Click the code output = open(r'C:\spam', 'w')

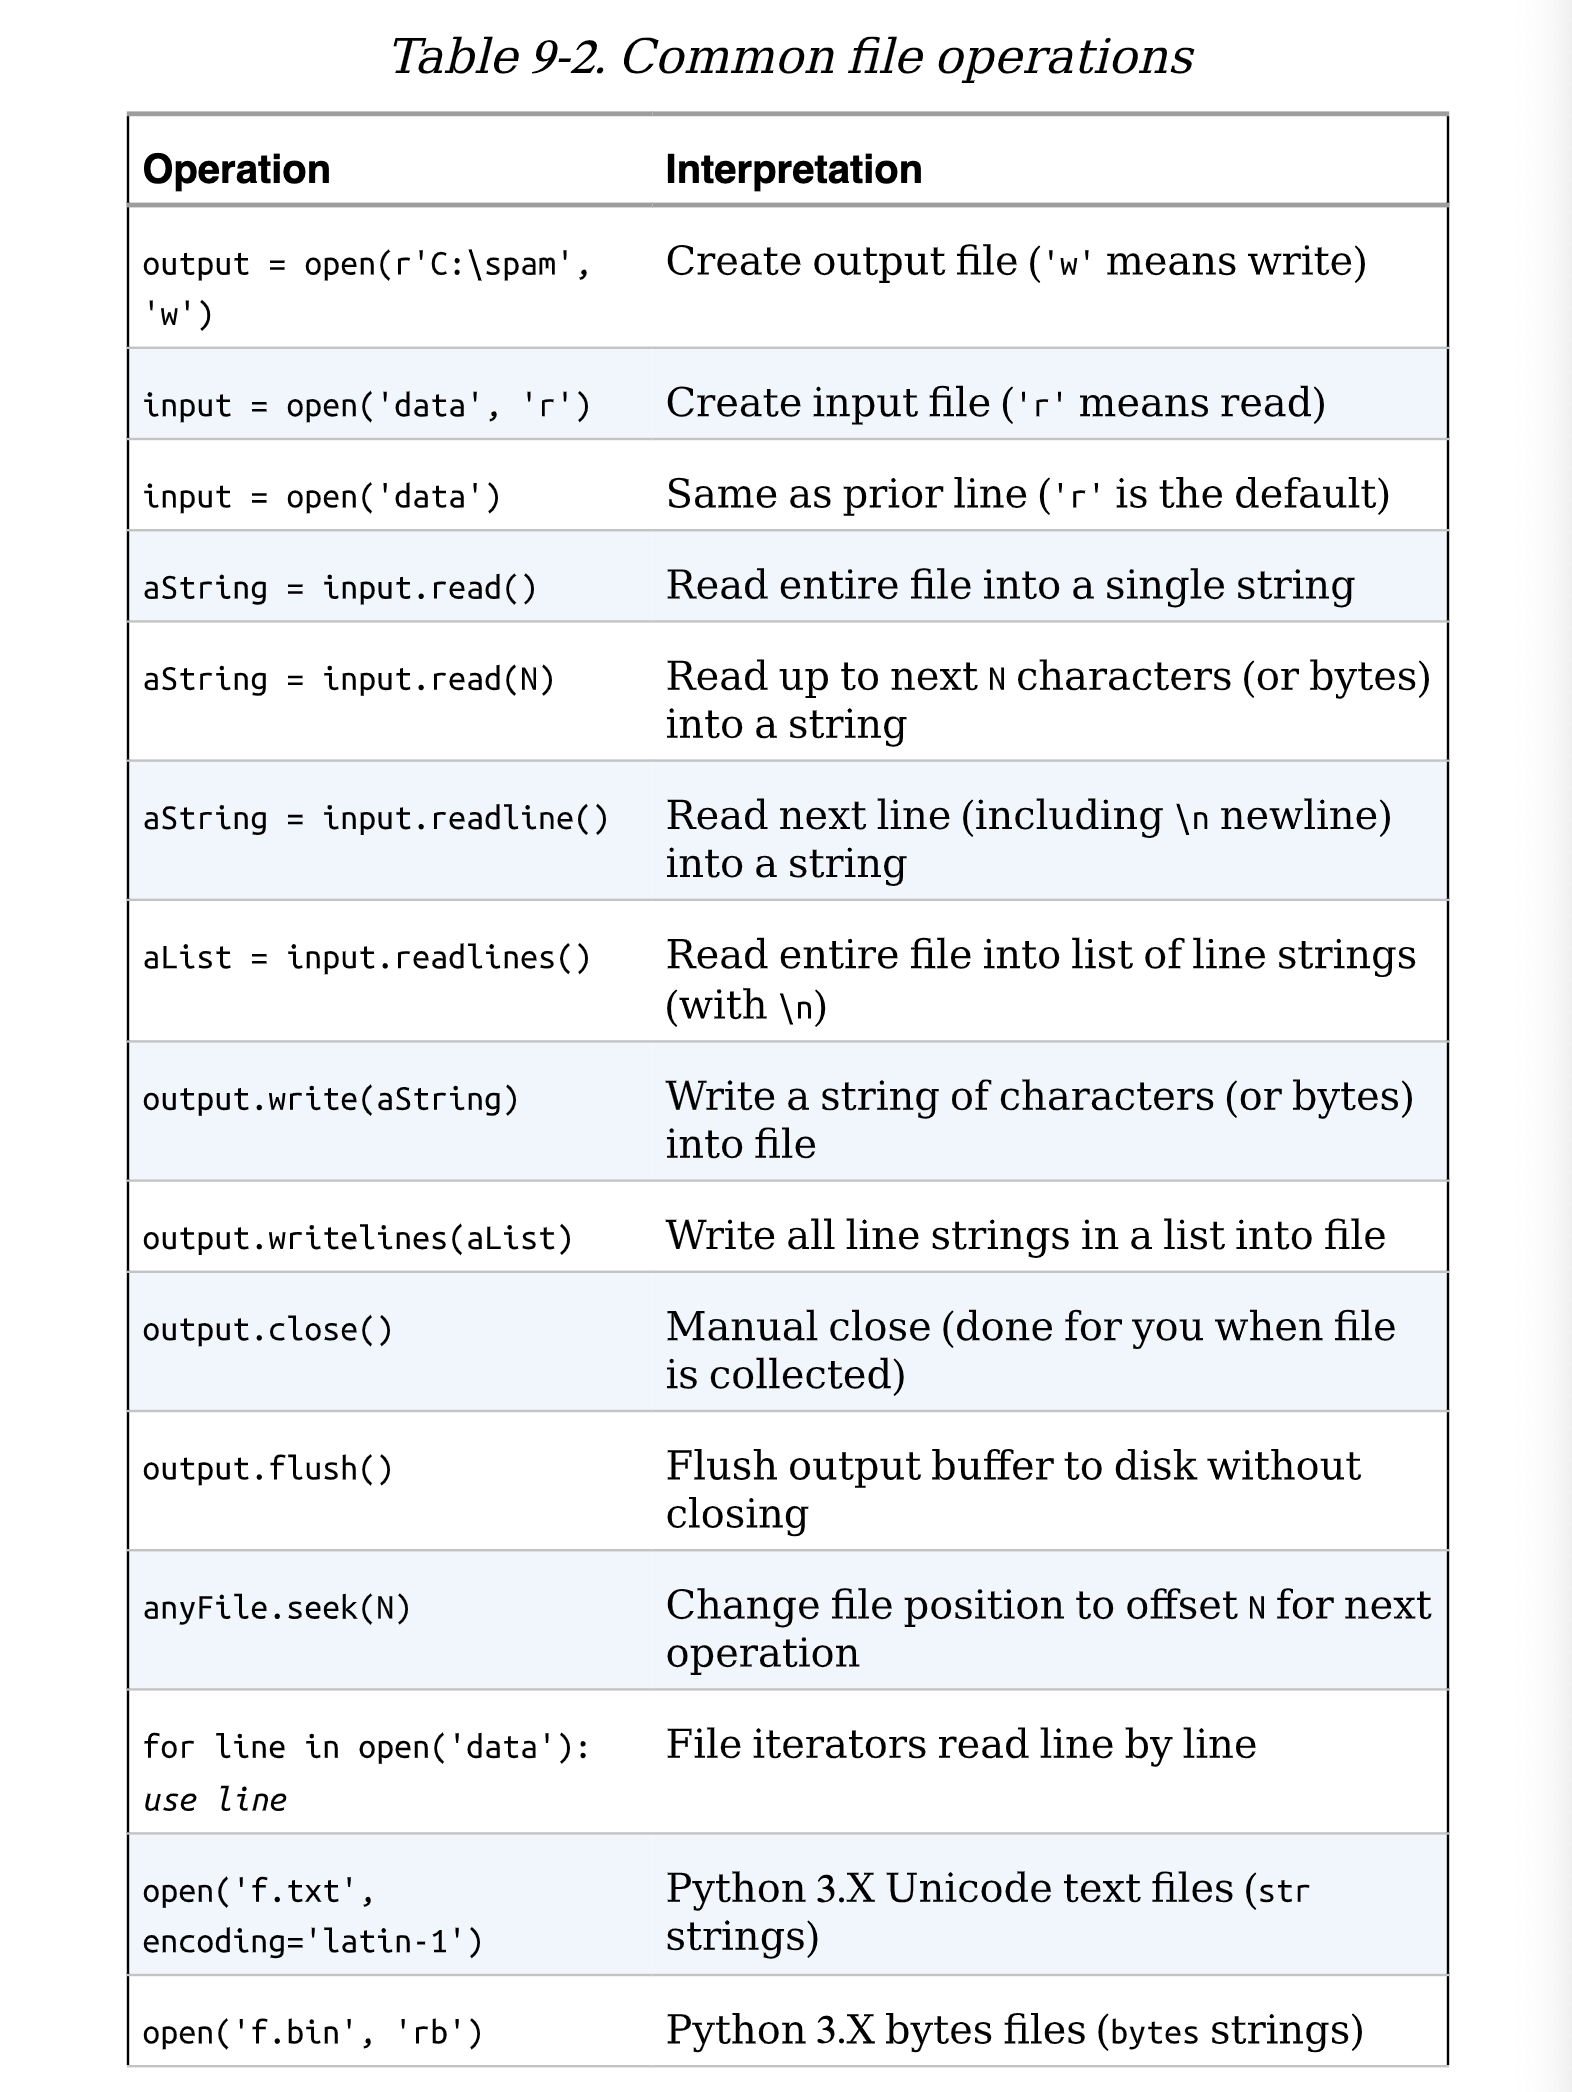[x=367, y=290]
